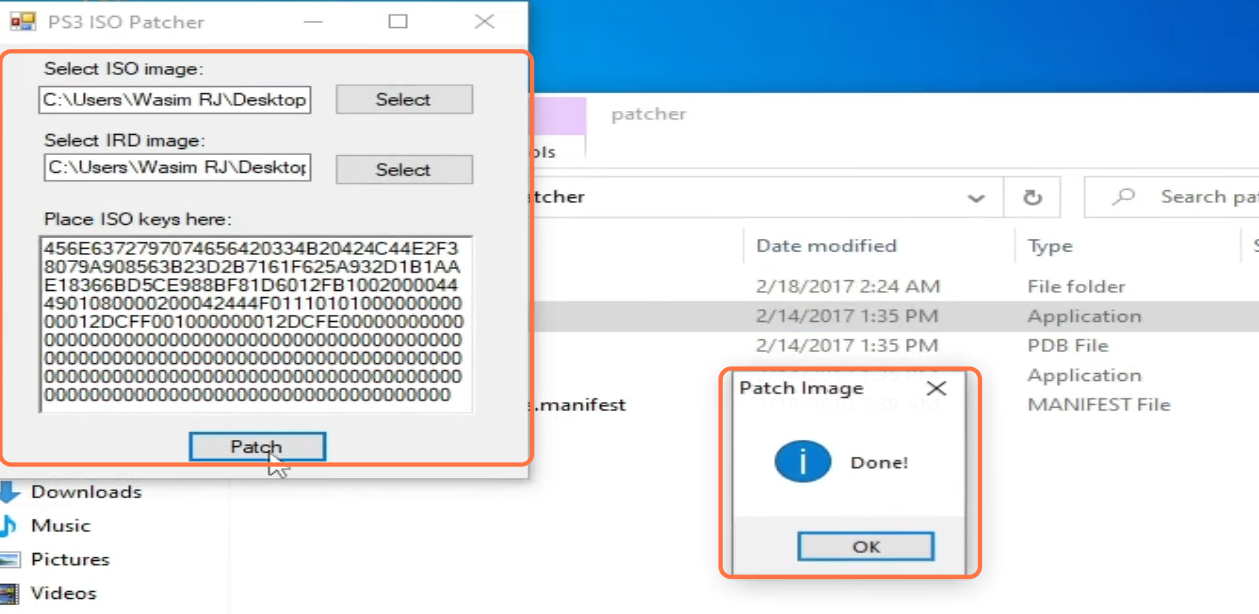Expand the Explorer address bar history dropdown
Viewport: 1259px width, 614px height.
976,198
